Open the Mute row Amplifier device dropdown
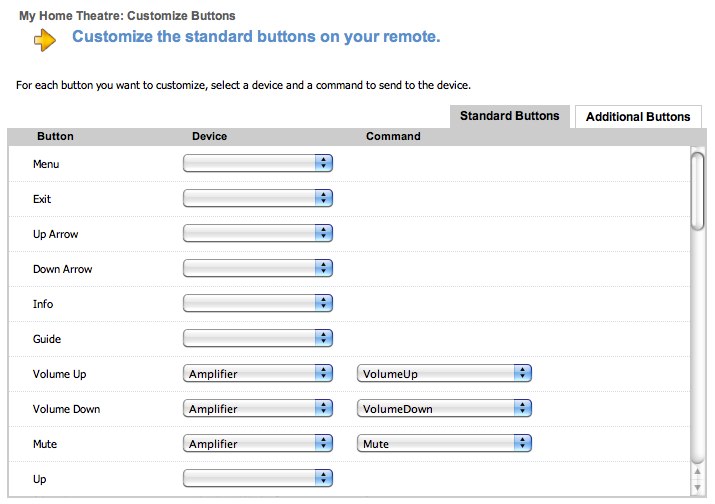This screenshot has height=504, width=715. [258, 443]
